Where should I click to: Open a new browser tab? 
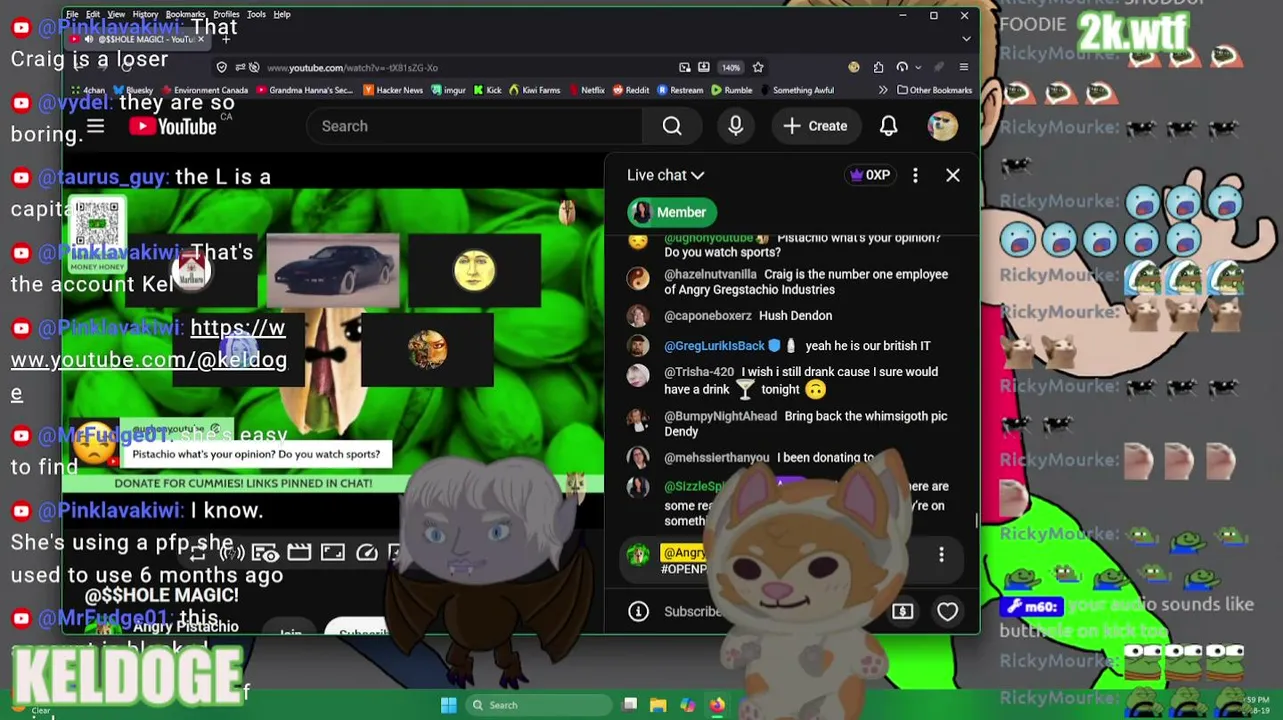point(226,39)
